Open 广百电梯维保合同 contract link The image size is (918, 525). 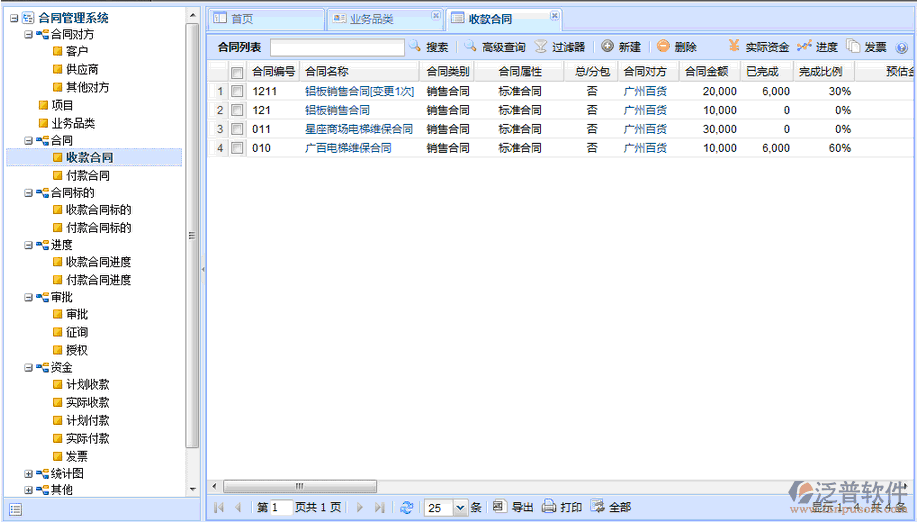348,148
